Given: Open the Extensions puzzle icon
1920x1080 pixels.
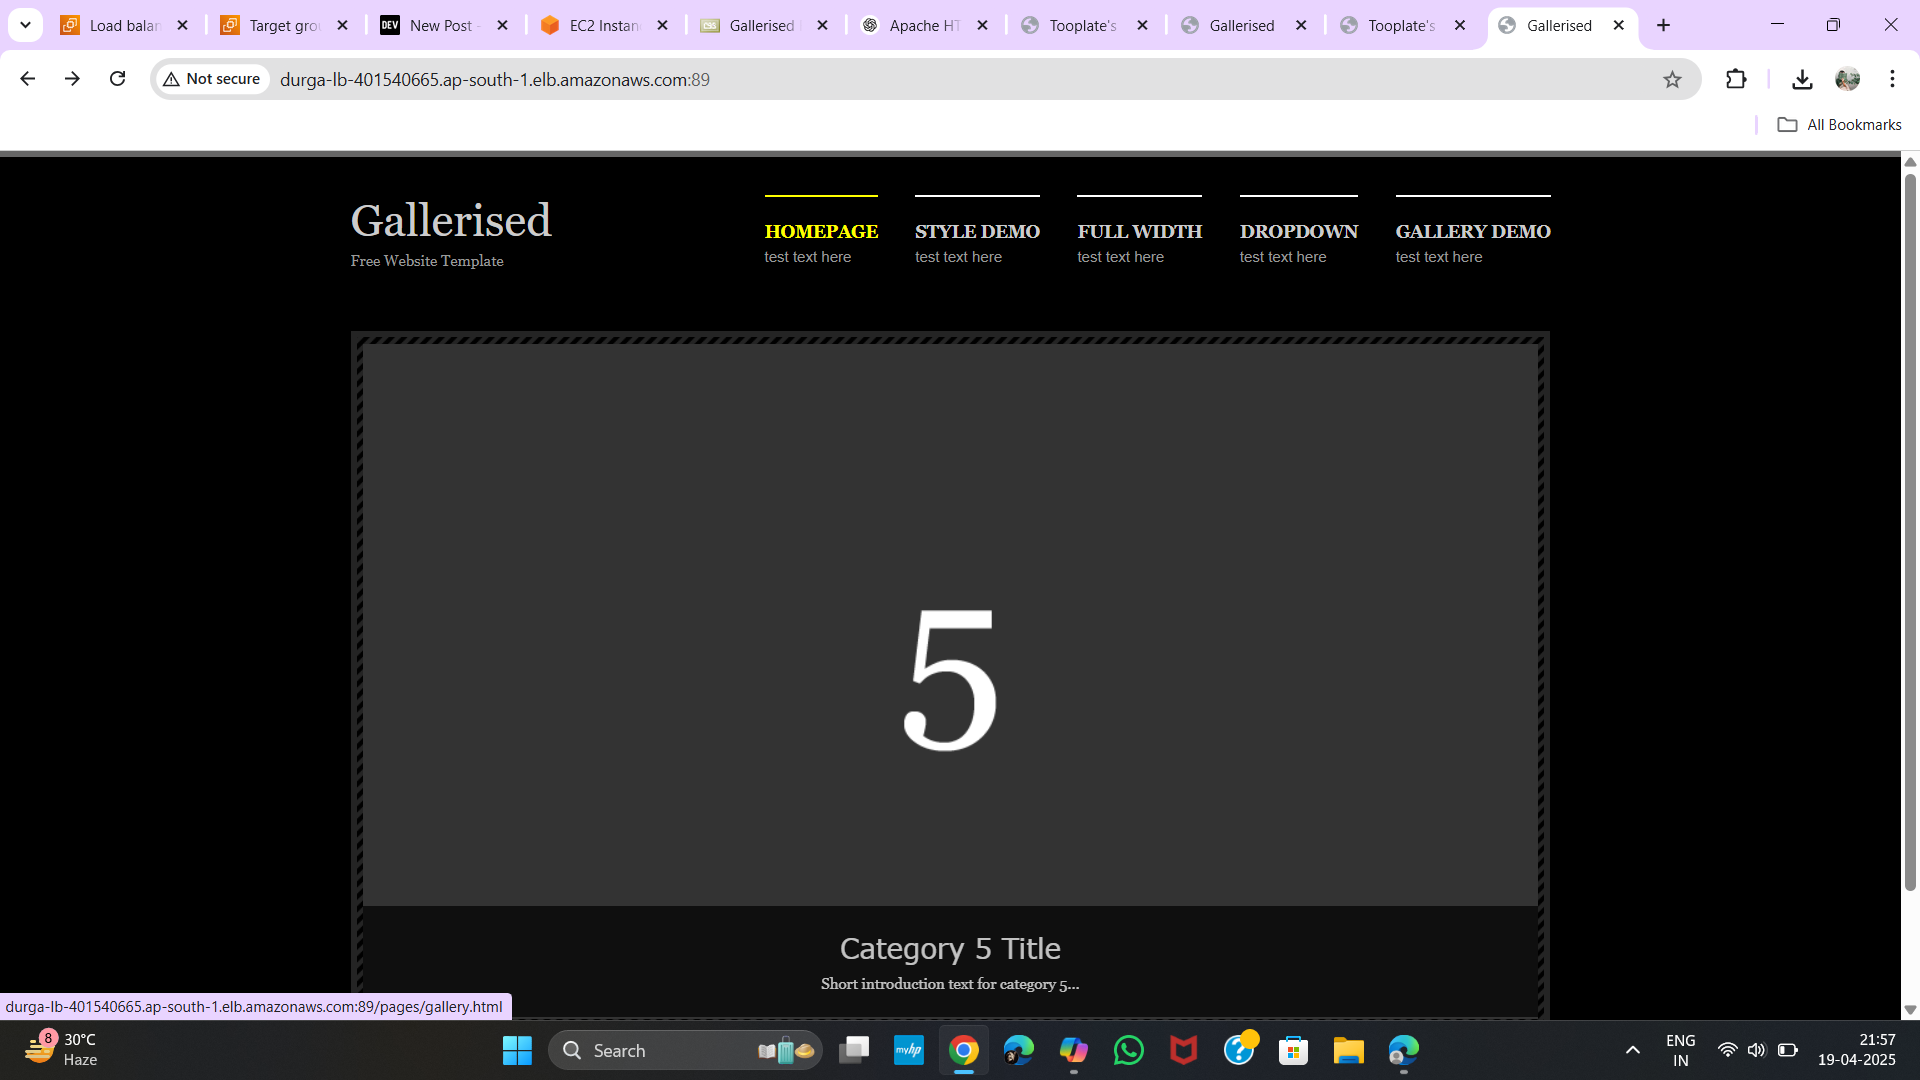Looking at the screenshot, I should [1736, 79].
